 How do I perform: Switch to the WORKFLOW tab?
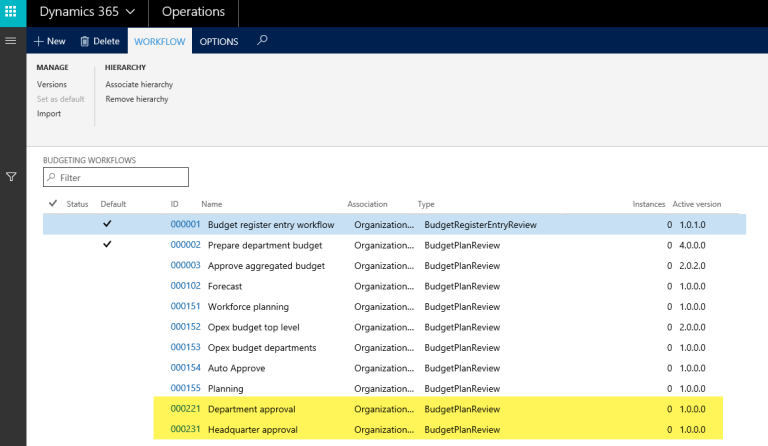[x=159, y=41]
